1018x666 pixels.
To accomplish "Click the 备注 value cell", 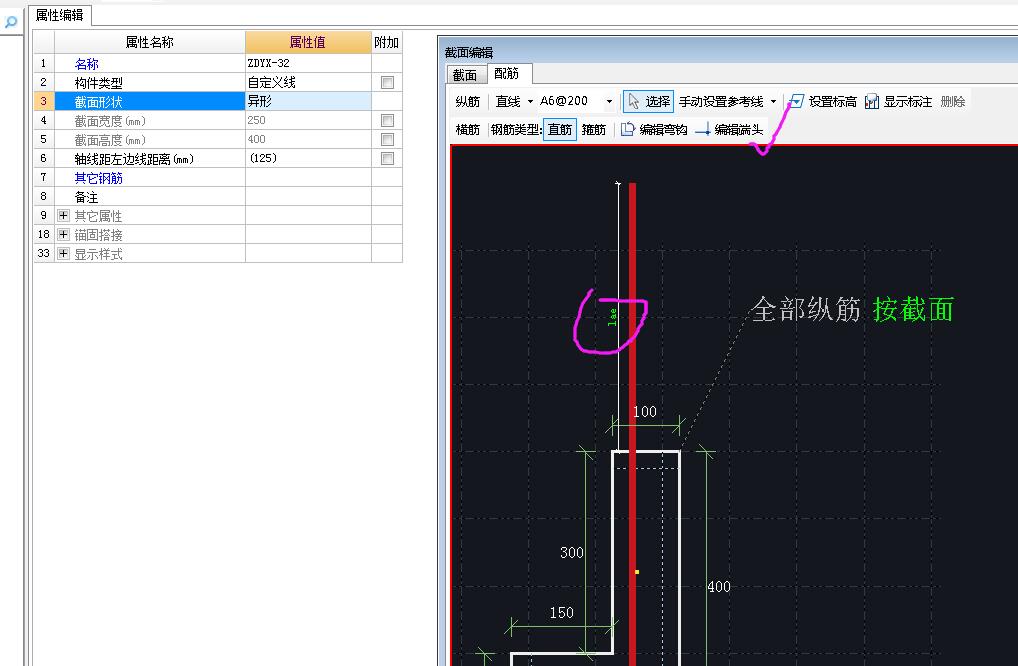I will [x=308, y=197].
